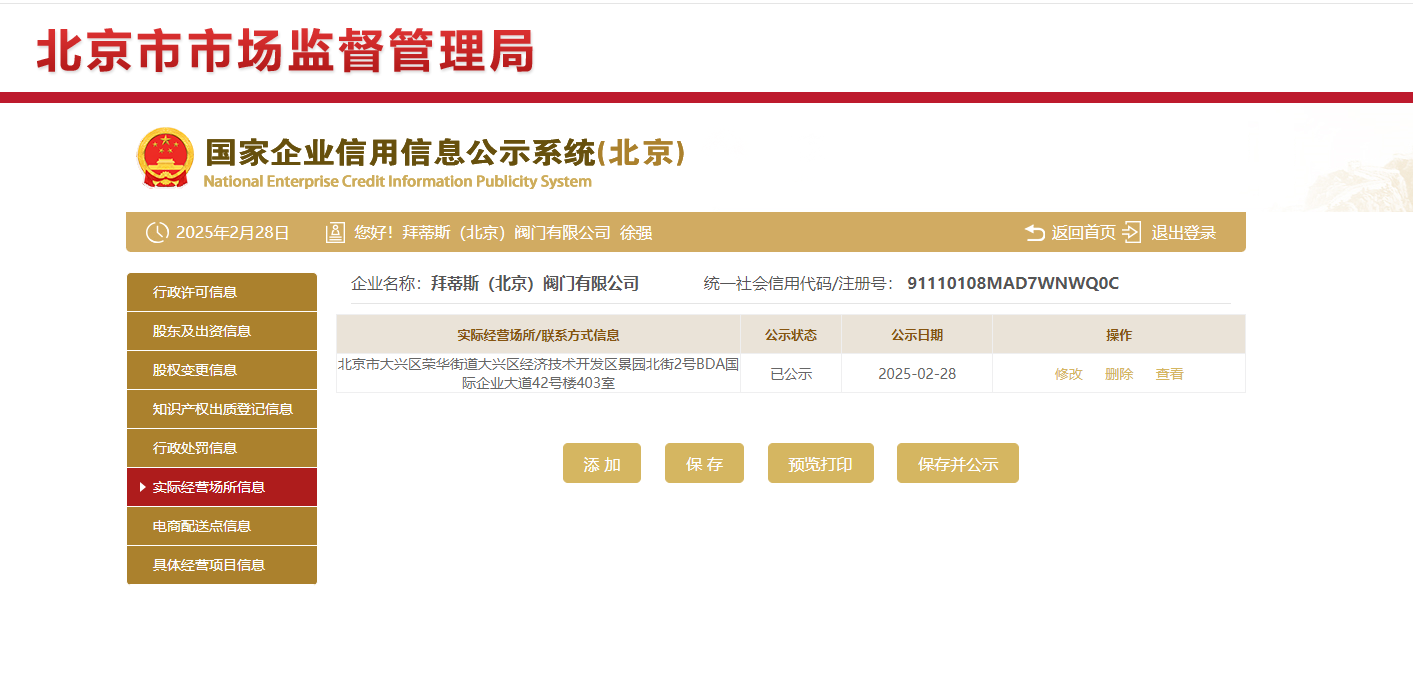Select the 股权变更信息 menu item
Screen dimensions: 1413x691
coord(222,370)
